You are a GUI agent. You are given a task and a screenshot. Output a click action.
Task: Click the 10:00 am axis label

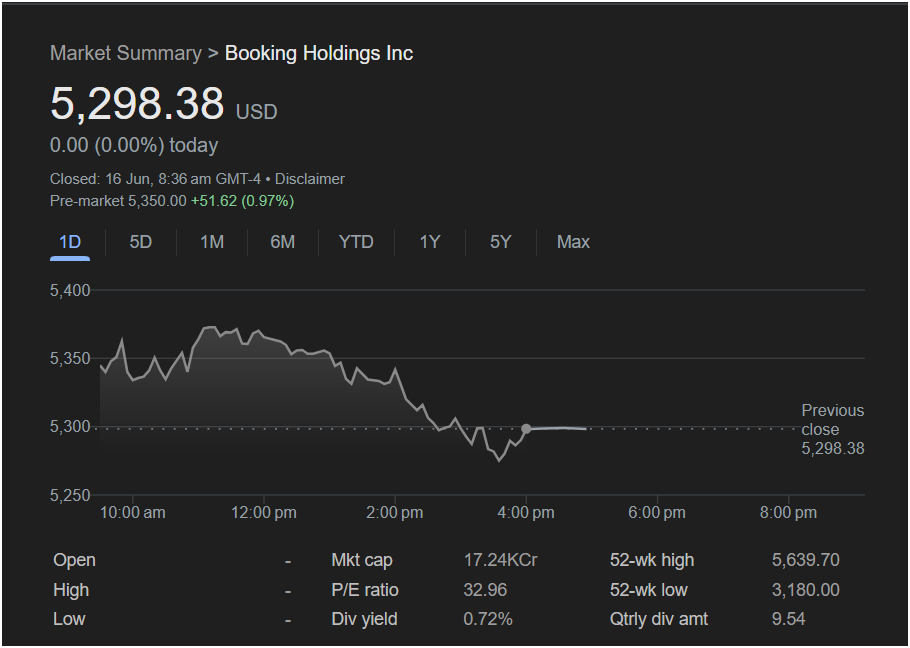132,513
